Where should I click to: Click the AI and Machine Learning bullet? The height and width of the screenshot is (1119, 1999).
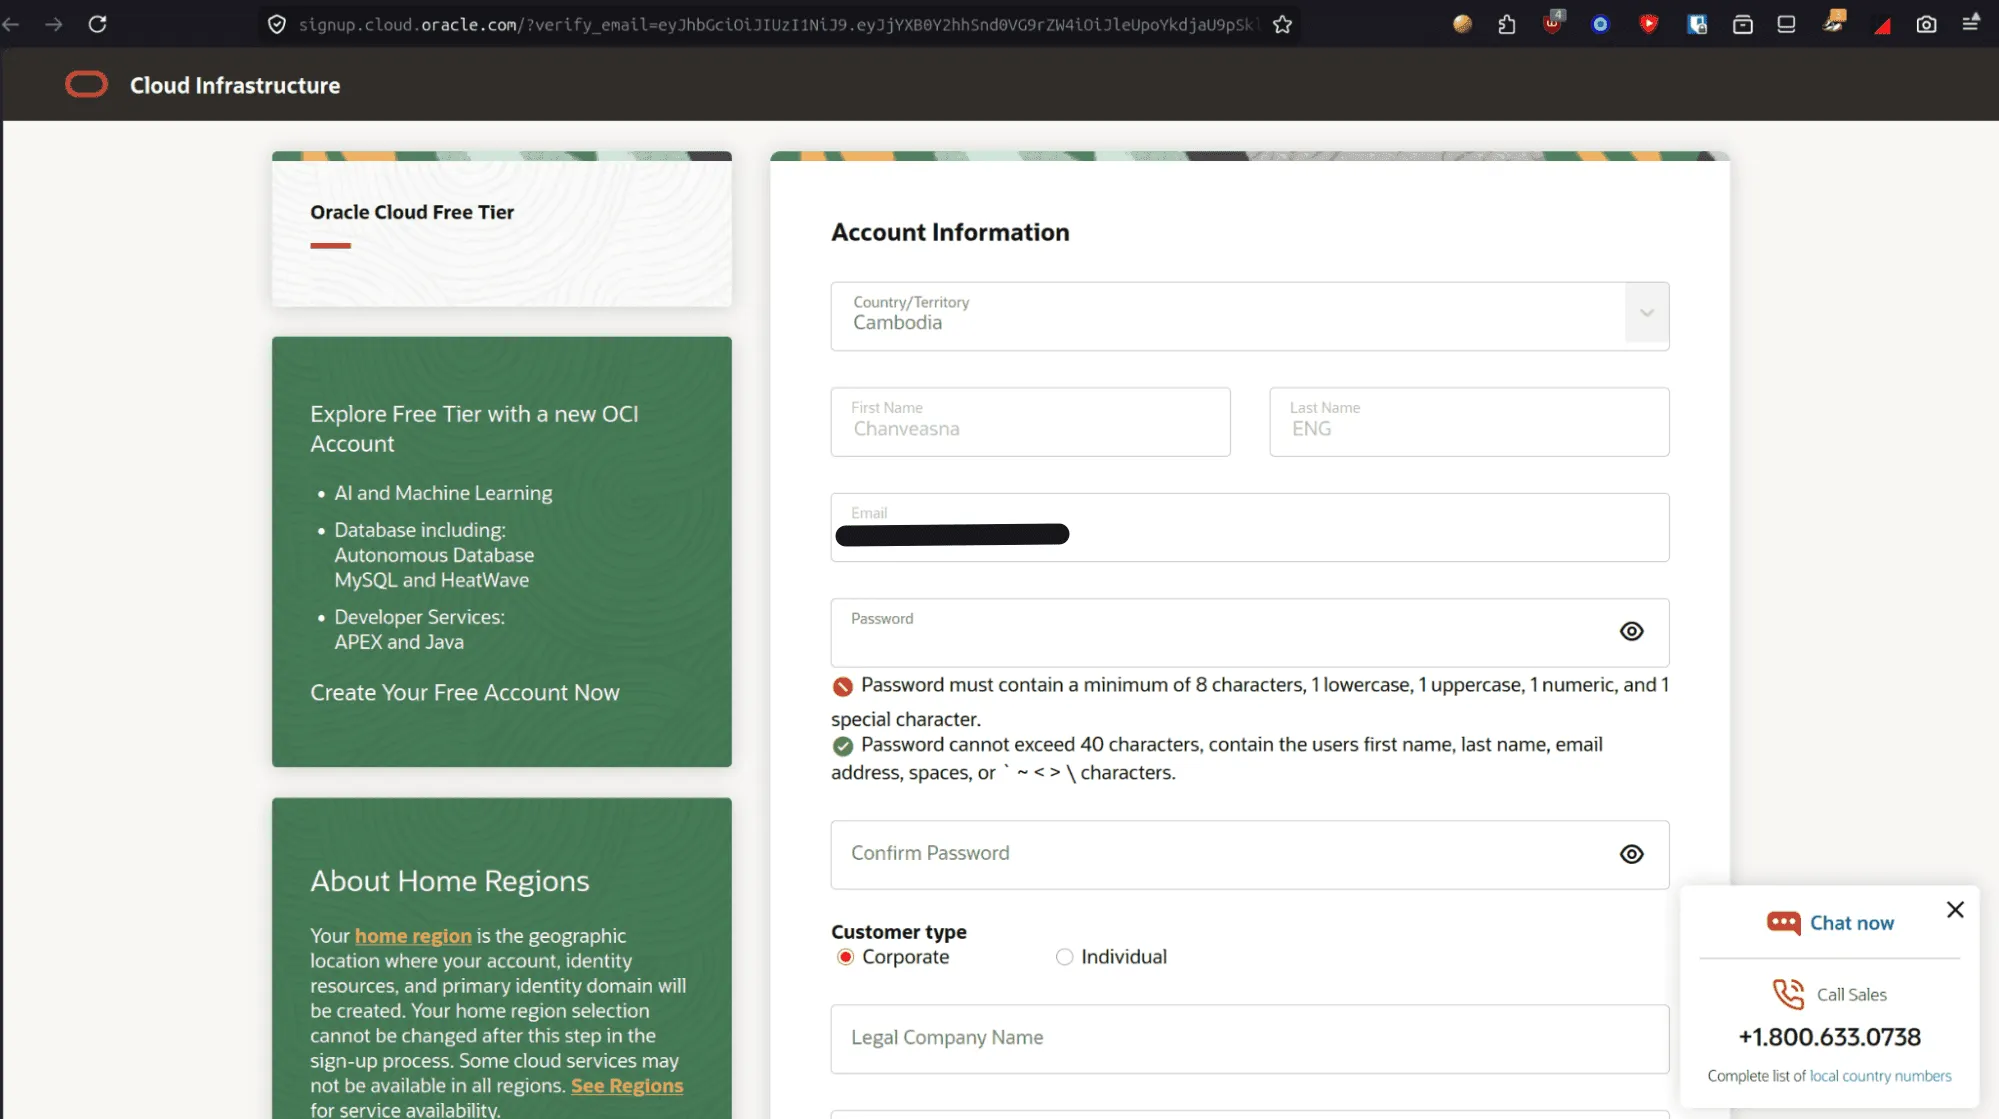pos(443,493)
